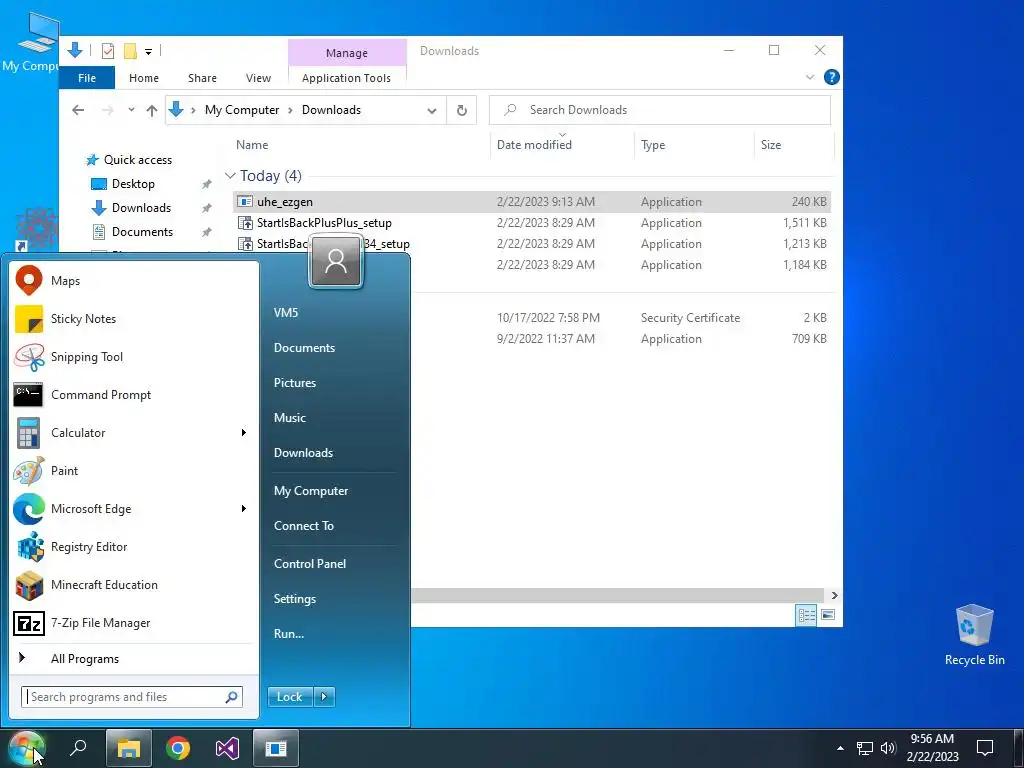Open Desktop in Quick access
This screenshot has width=1024, height=768.
click(x=133, y=184)
